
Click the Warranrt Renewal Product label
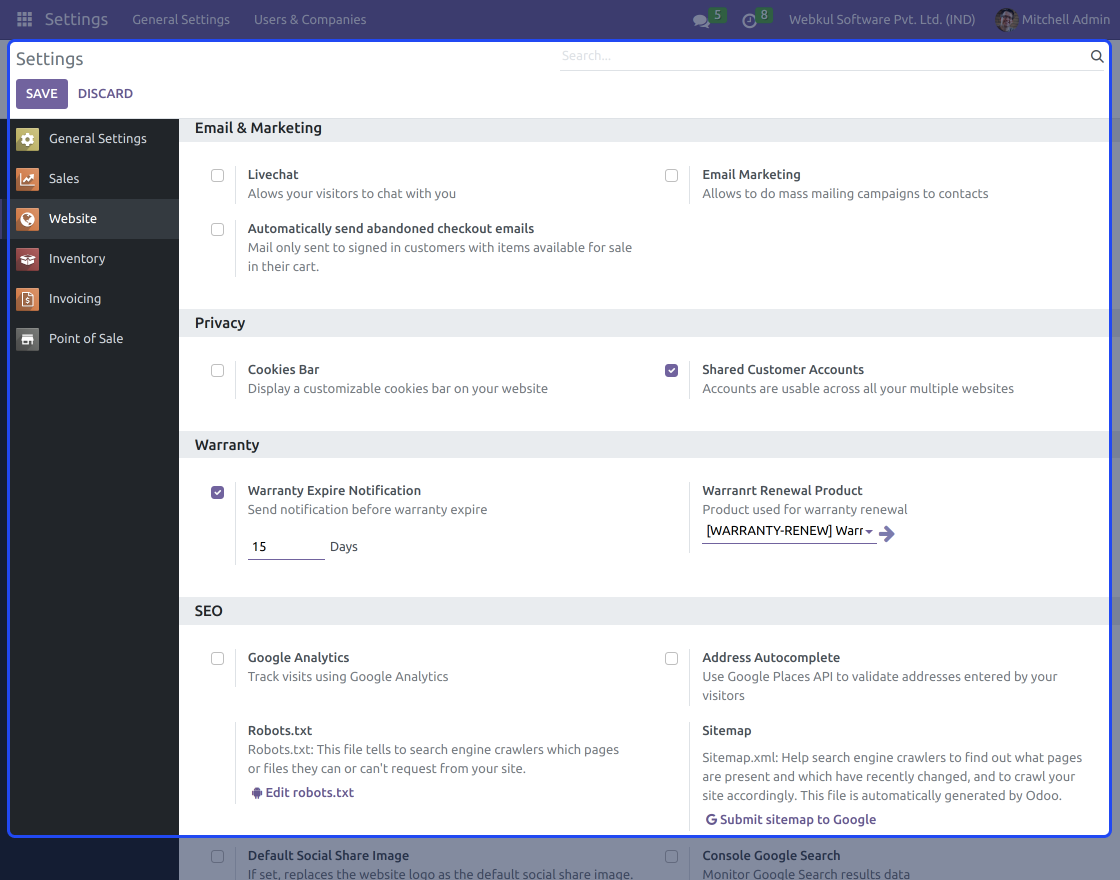pyautogui.click(x=782, y=491)
